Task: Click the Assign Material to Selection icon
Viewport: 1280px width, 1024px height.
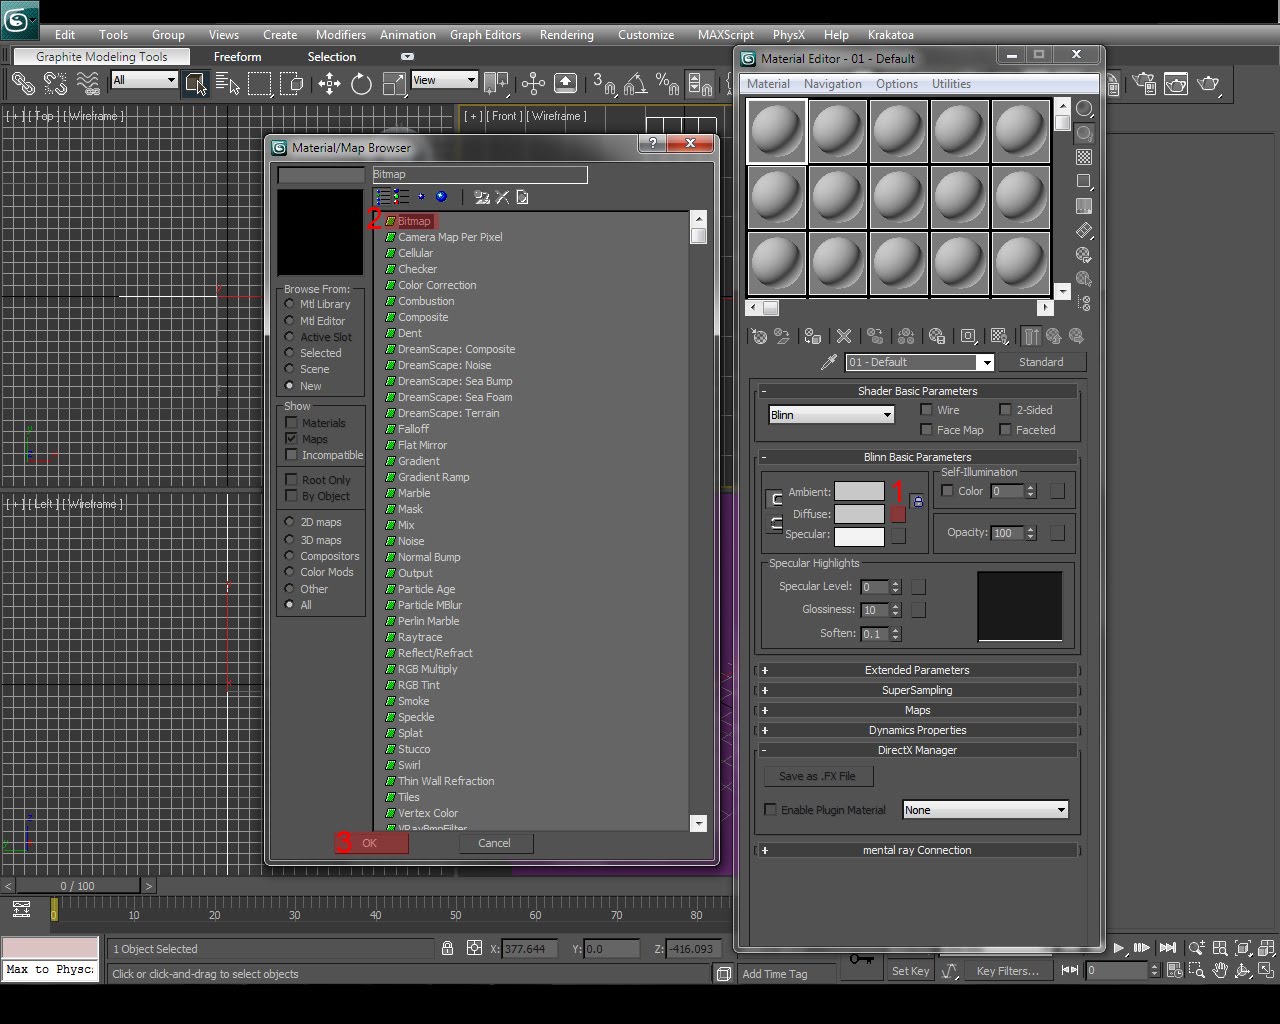Action: click(x=812, y=336)
